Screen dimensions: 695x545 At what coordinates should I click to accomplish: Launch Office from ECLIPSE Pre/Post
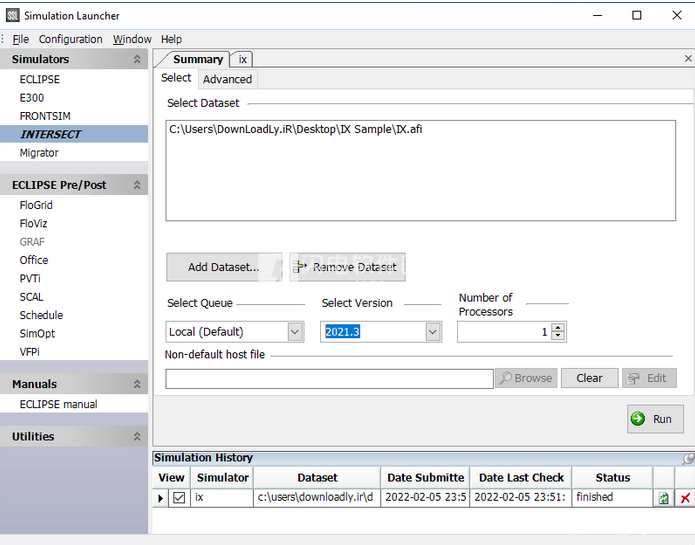34,260
